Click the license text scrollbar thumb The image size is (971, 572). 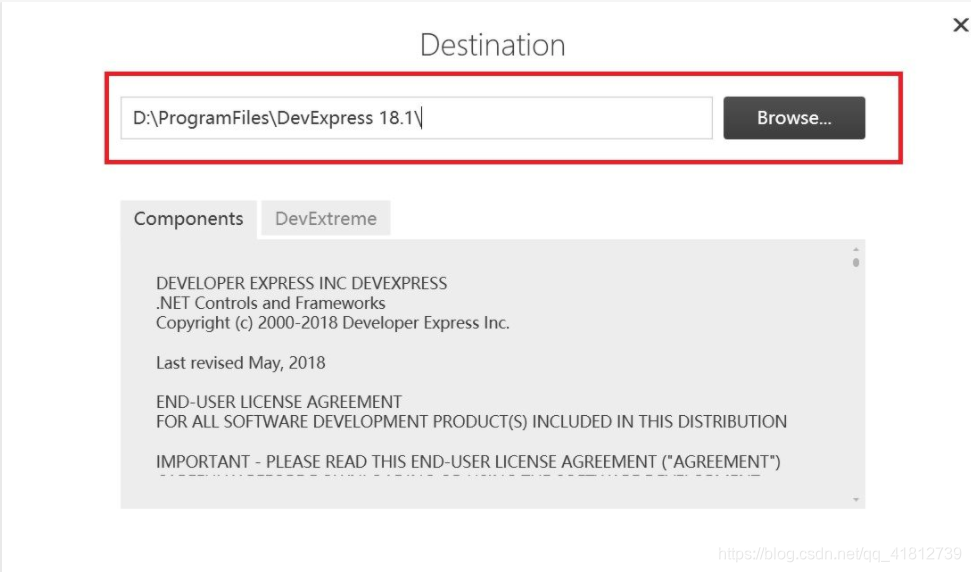coord(856,262)
